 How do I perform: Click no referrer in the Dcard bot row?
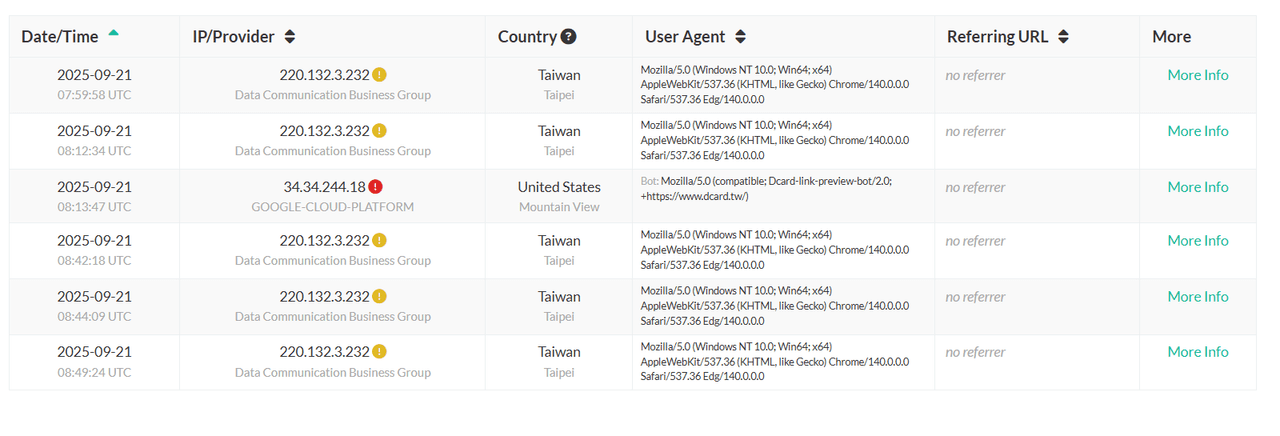point(975,187)
